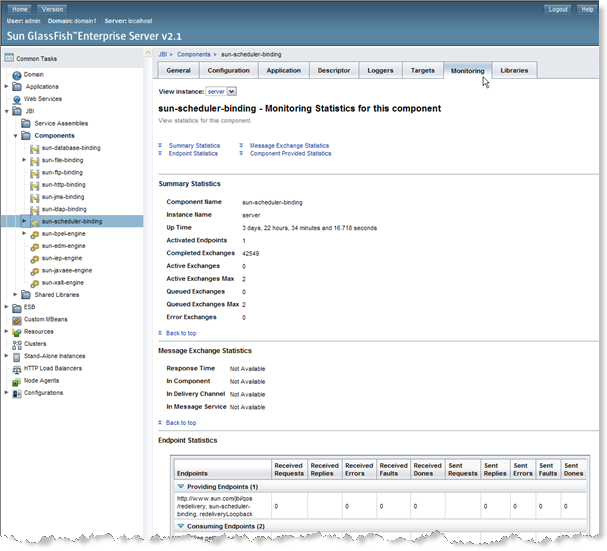Image resolution: width=607 pixels, height=551 pixels.
Task: Jump to Message Exchange Statistics link
Action: (289, 146)
